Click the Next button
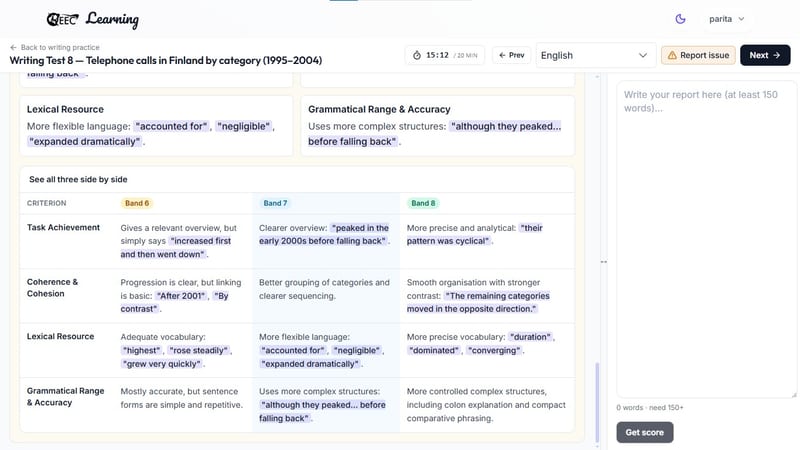 765,55
